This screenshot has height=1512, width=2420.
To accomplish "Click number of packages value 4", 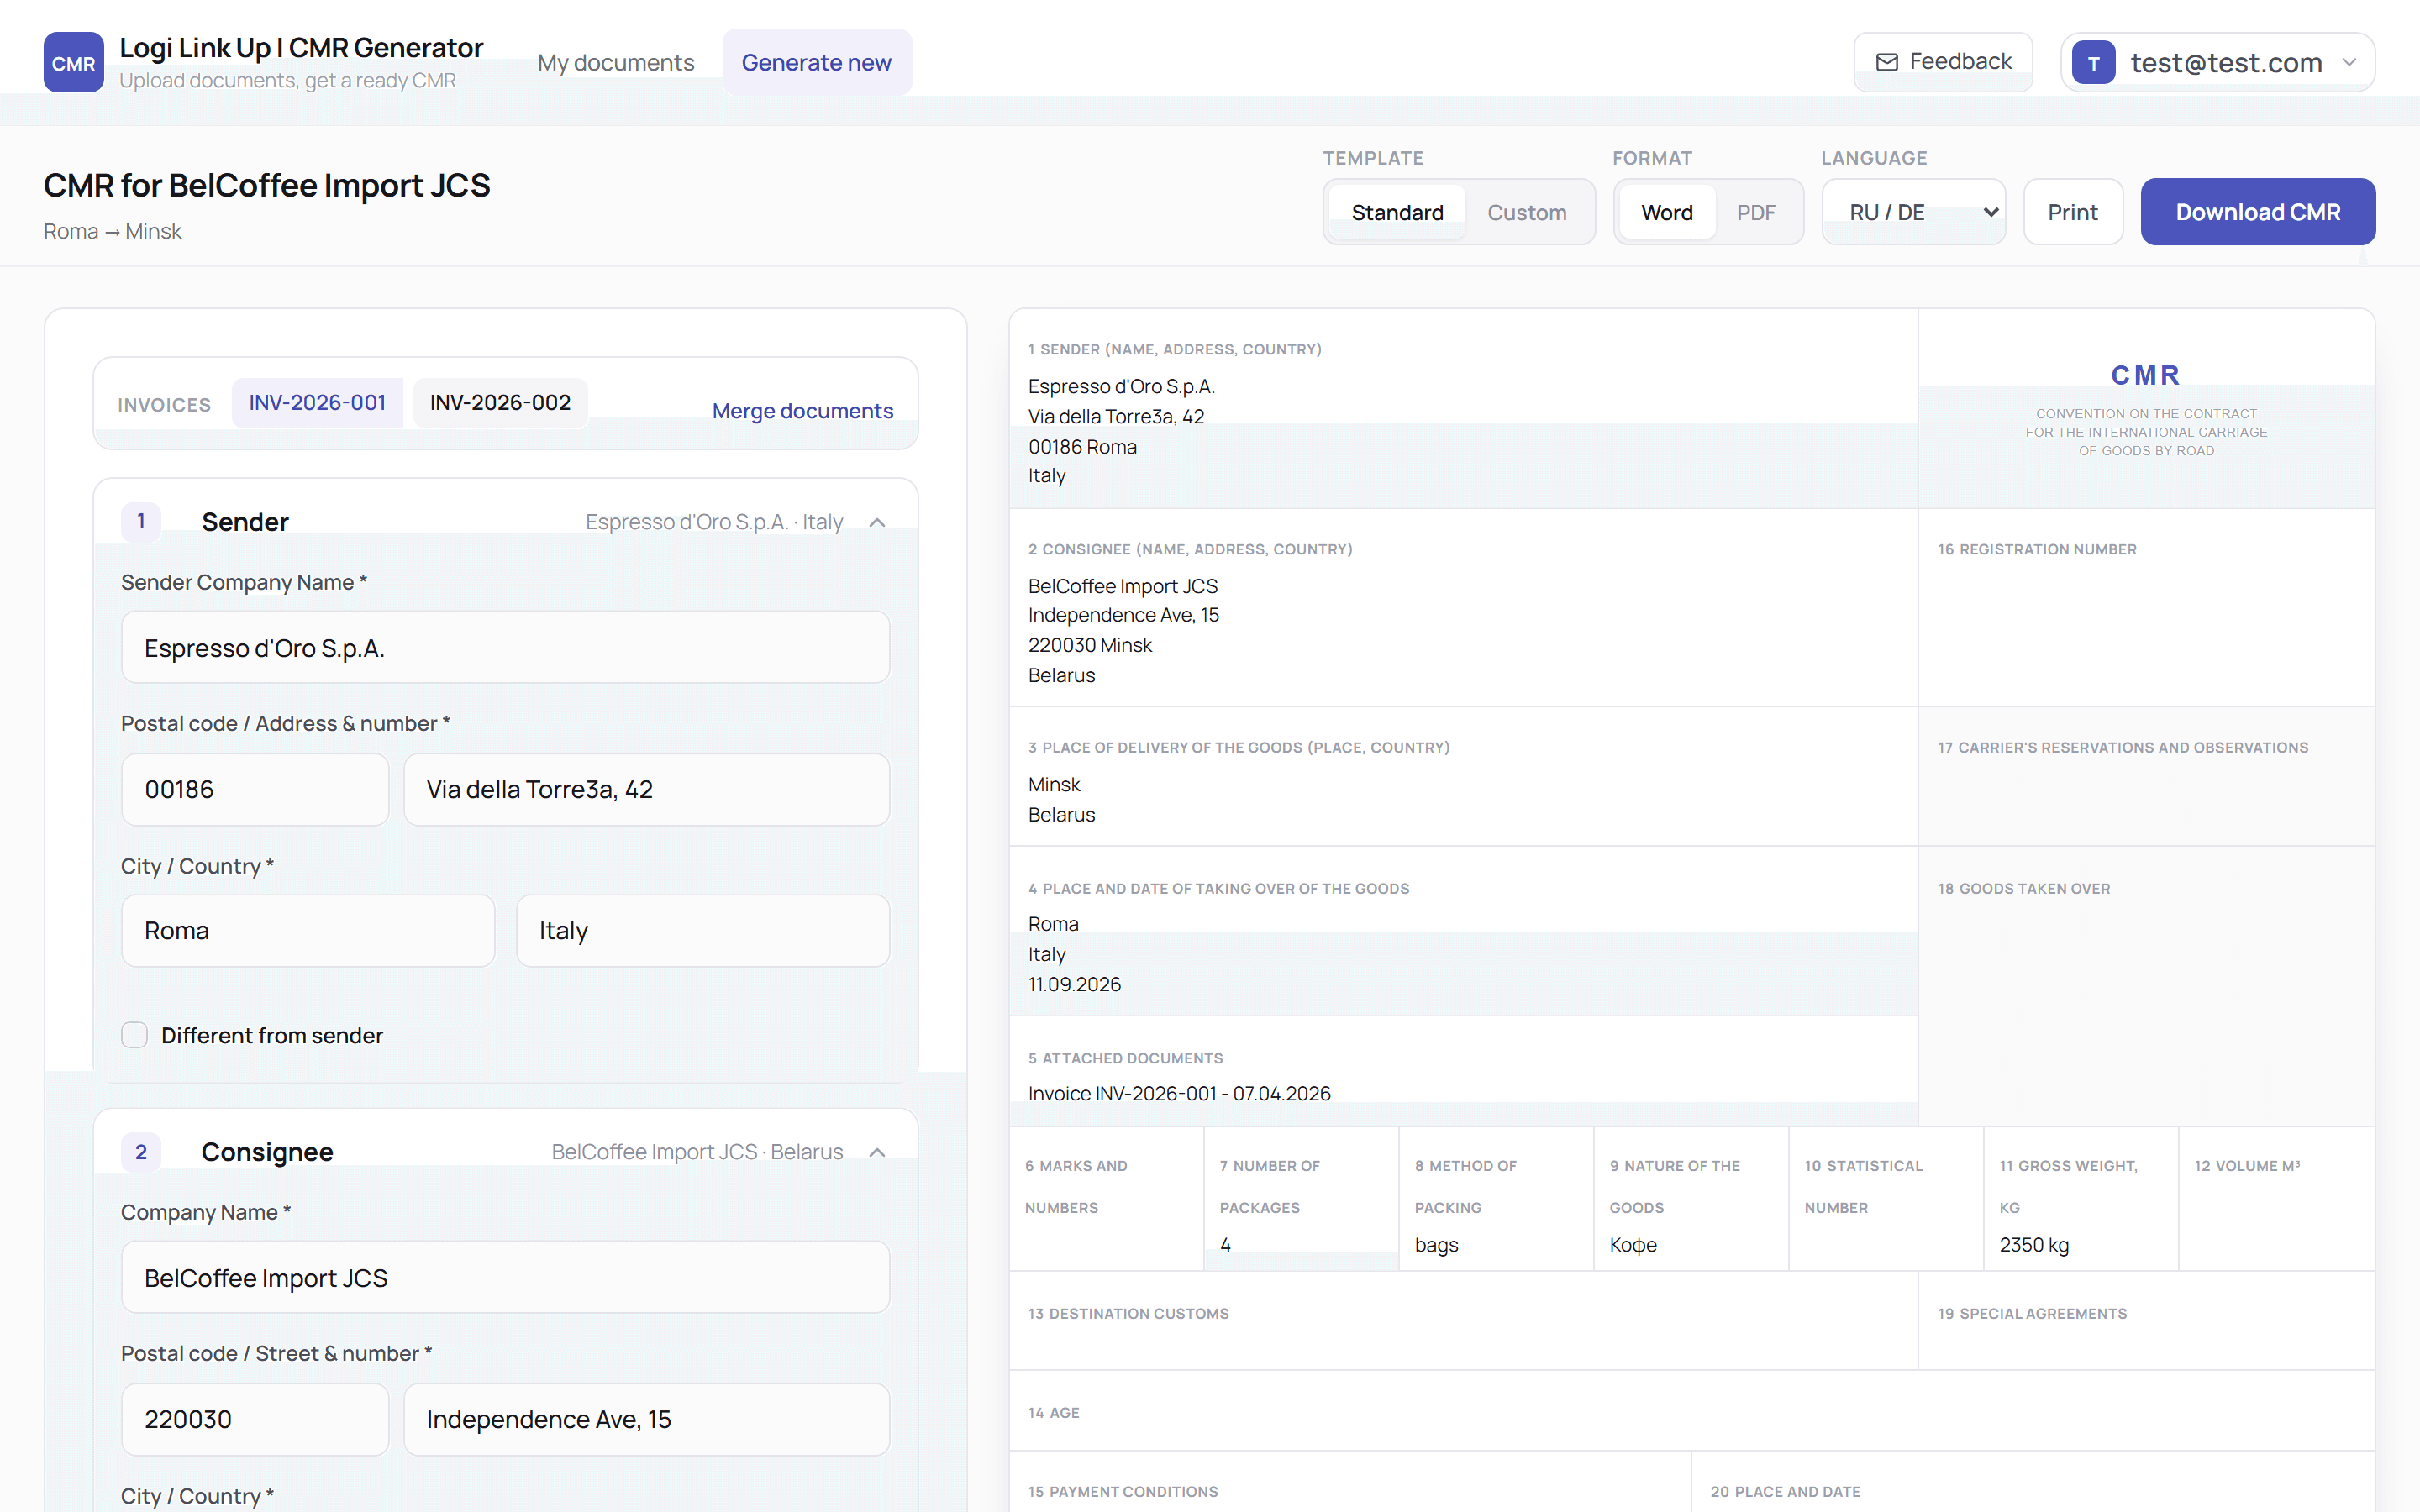I will [1225, 1245].
